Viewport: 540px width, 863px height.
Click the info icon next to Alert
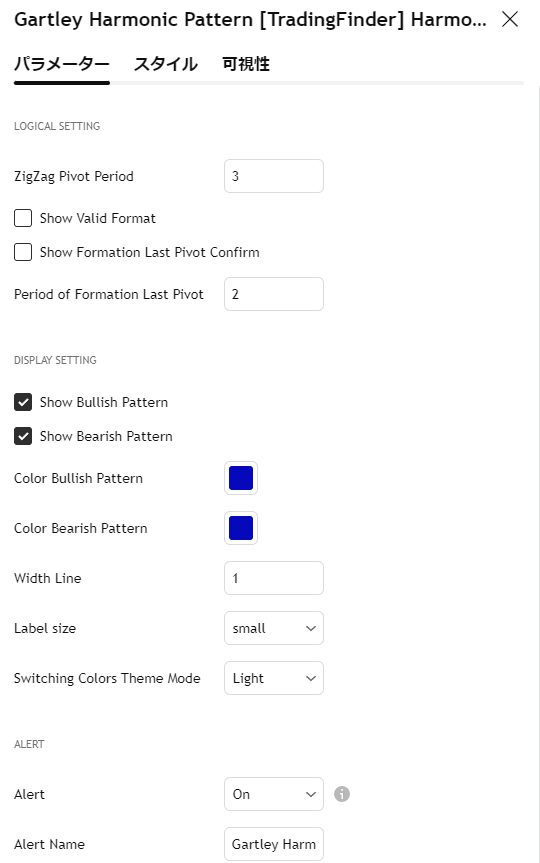[x=342, y=794]
